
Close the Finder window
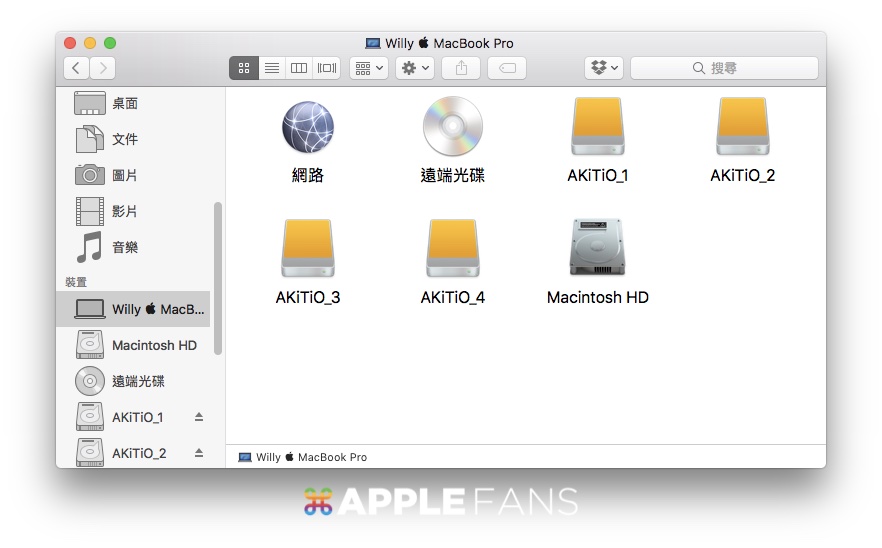[70, 43]
